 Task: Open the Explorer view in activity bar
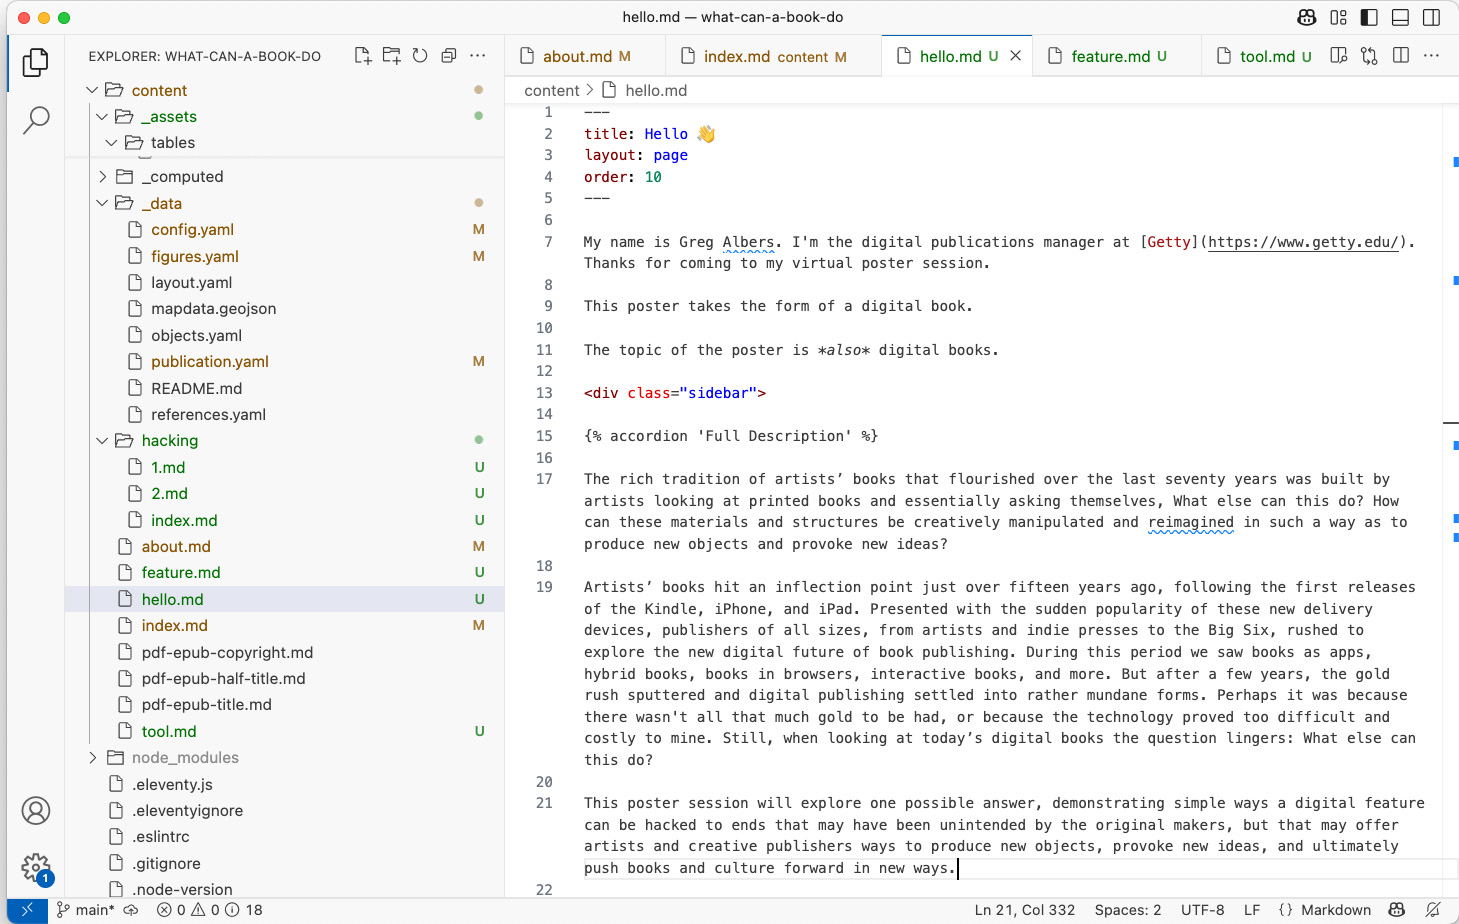[x=36, y=62]
